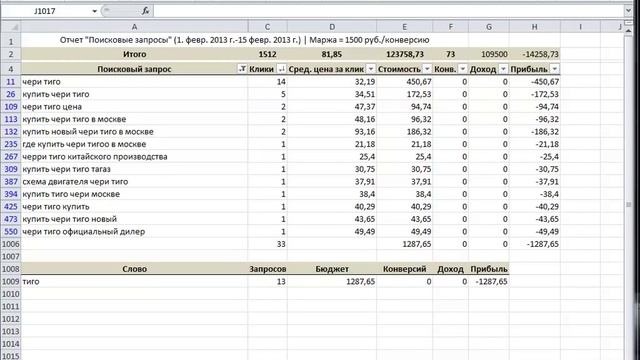Click cell 'купить чери тиго тагаз'
The image size is (640, 360).
(x=134, y=169)
